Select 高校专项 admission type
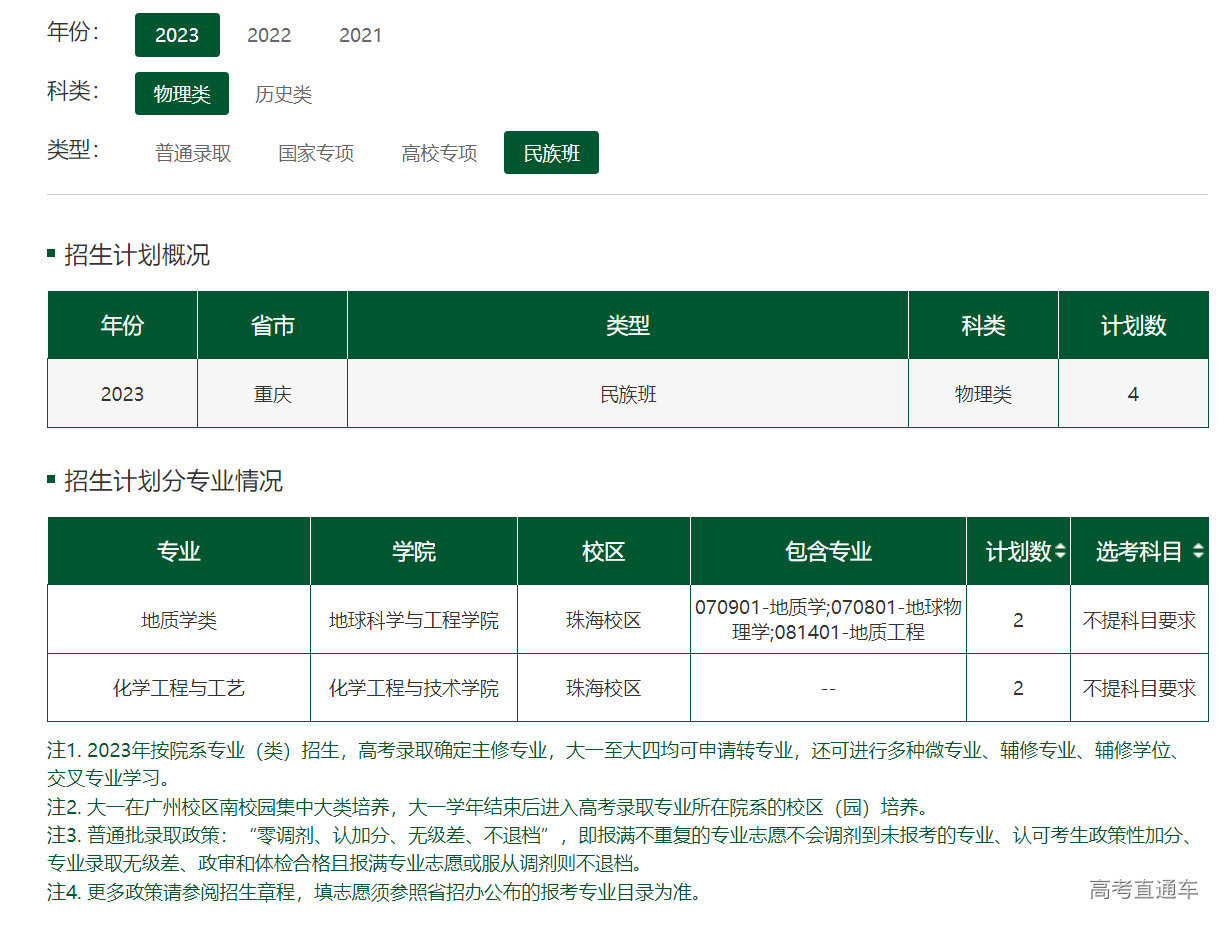The width and height of the screenshot is (1227, 929). click(439, 153)
